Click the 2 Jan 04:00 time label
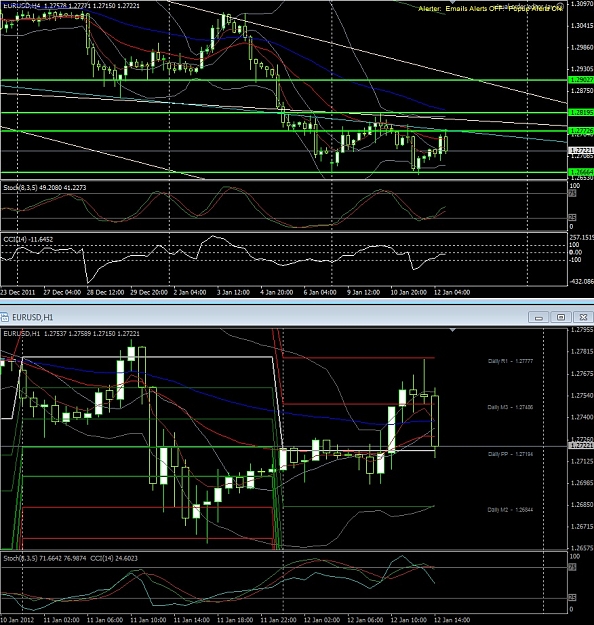 190,292
